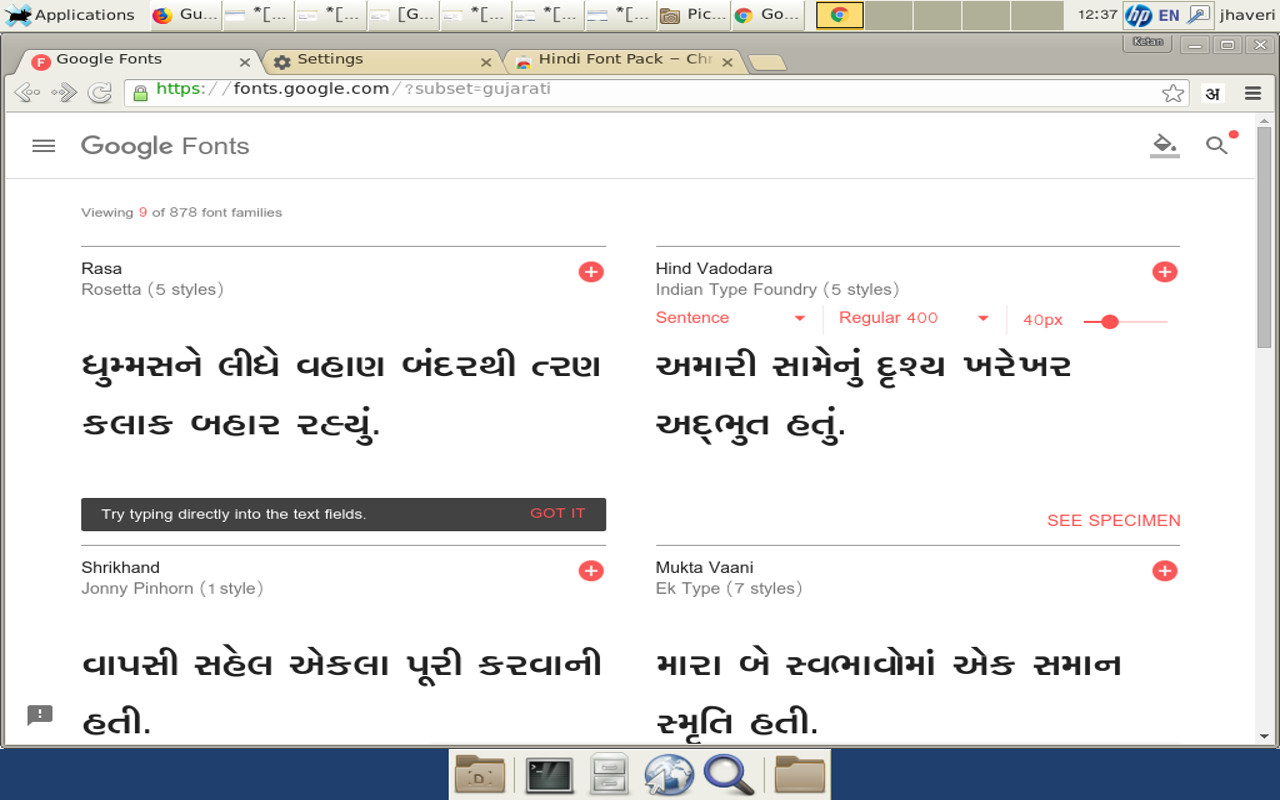Add Hind Vadodara to your selection
Screen dimensions: 1280x800
pos(1164,271)
